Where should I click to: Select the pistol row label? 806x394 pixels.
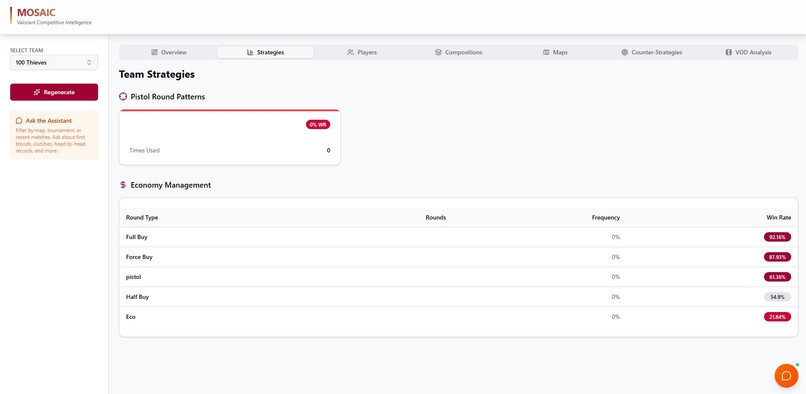(x=133, y=277)
